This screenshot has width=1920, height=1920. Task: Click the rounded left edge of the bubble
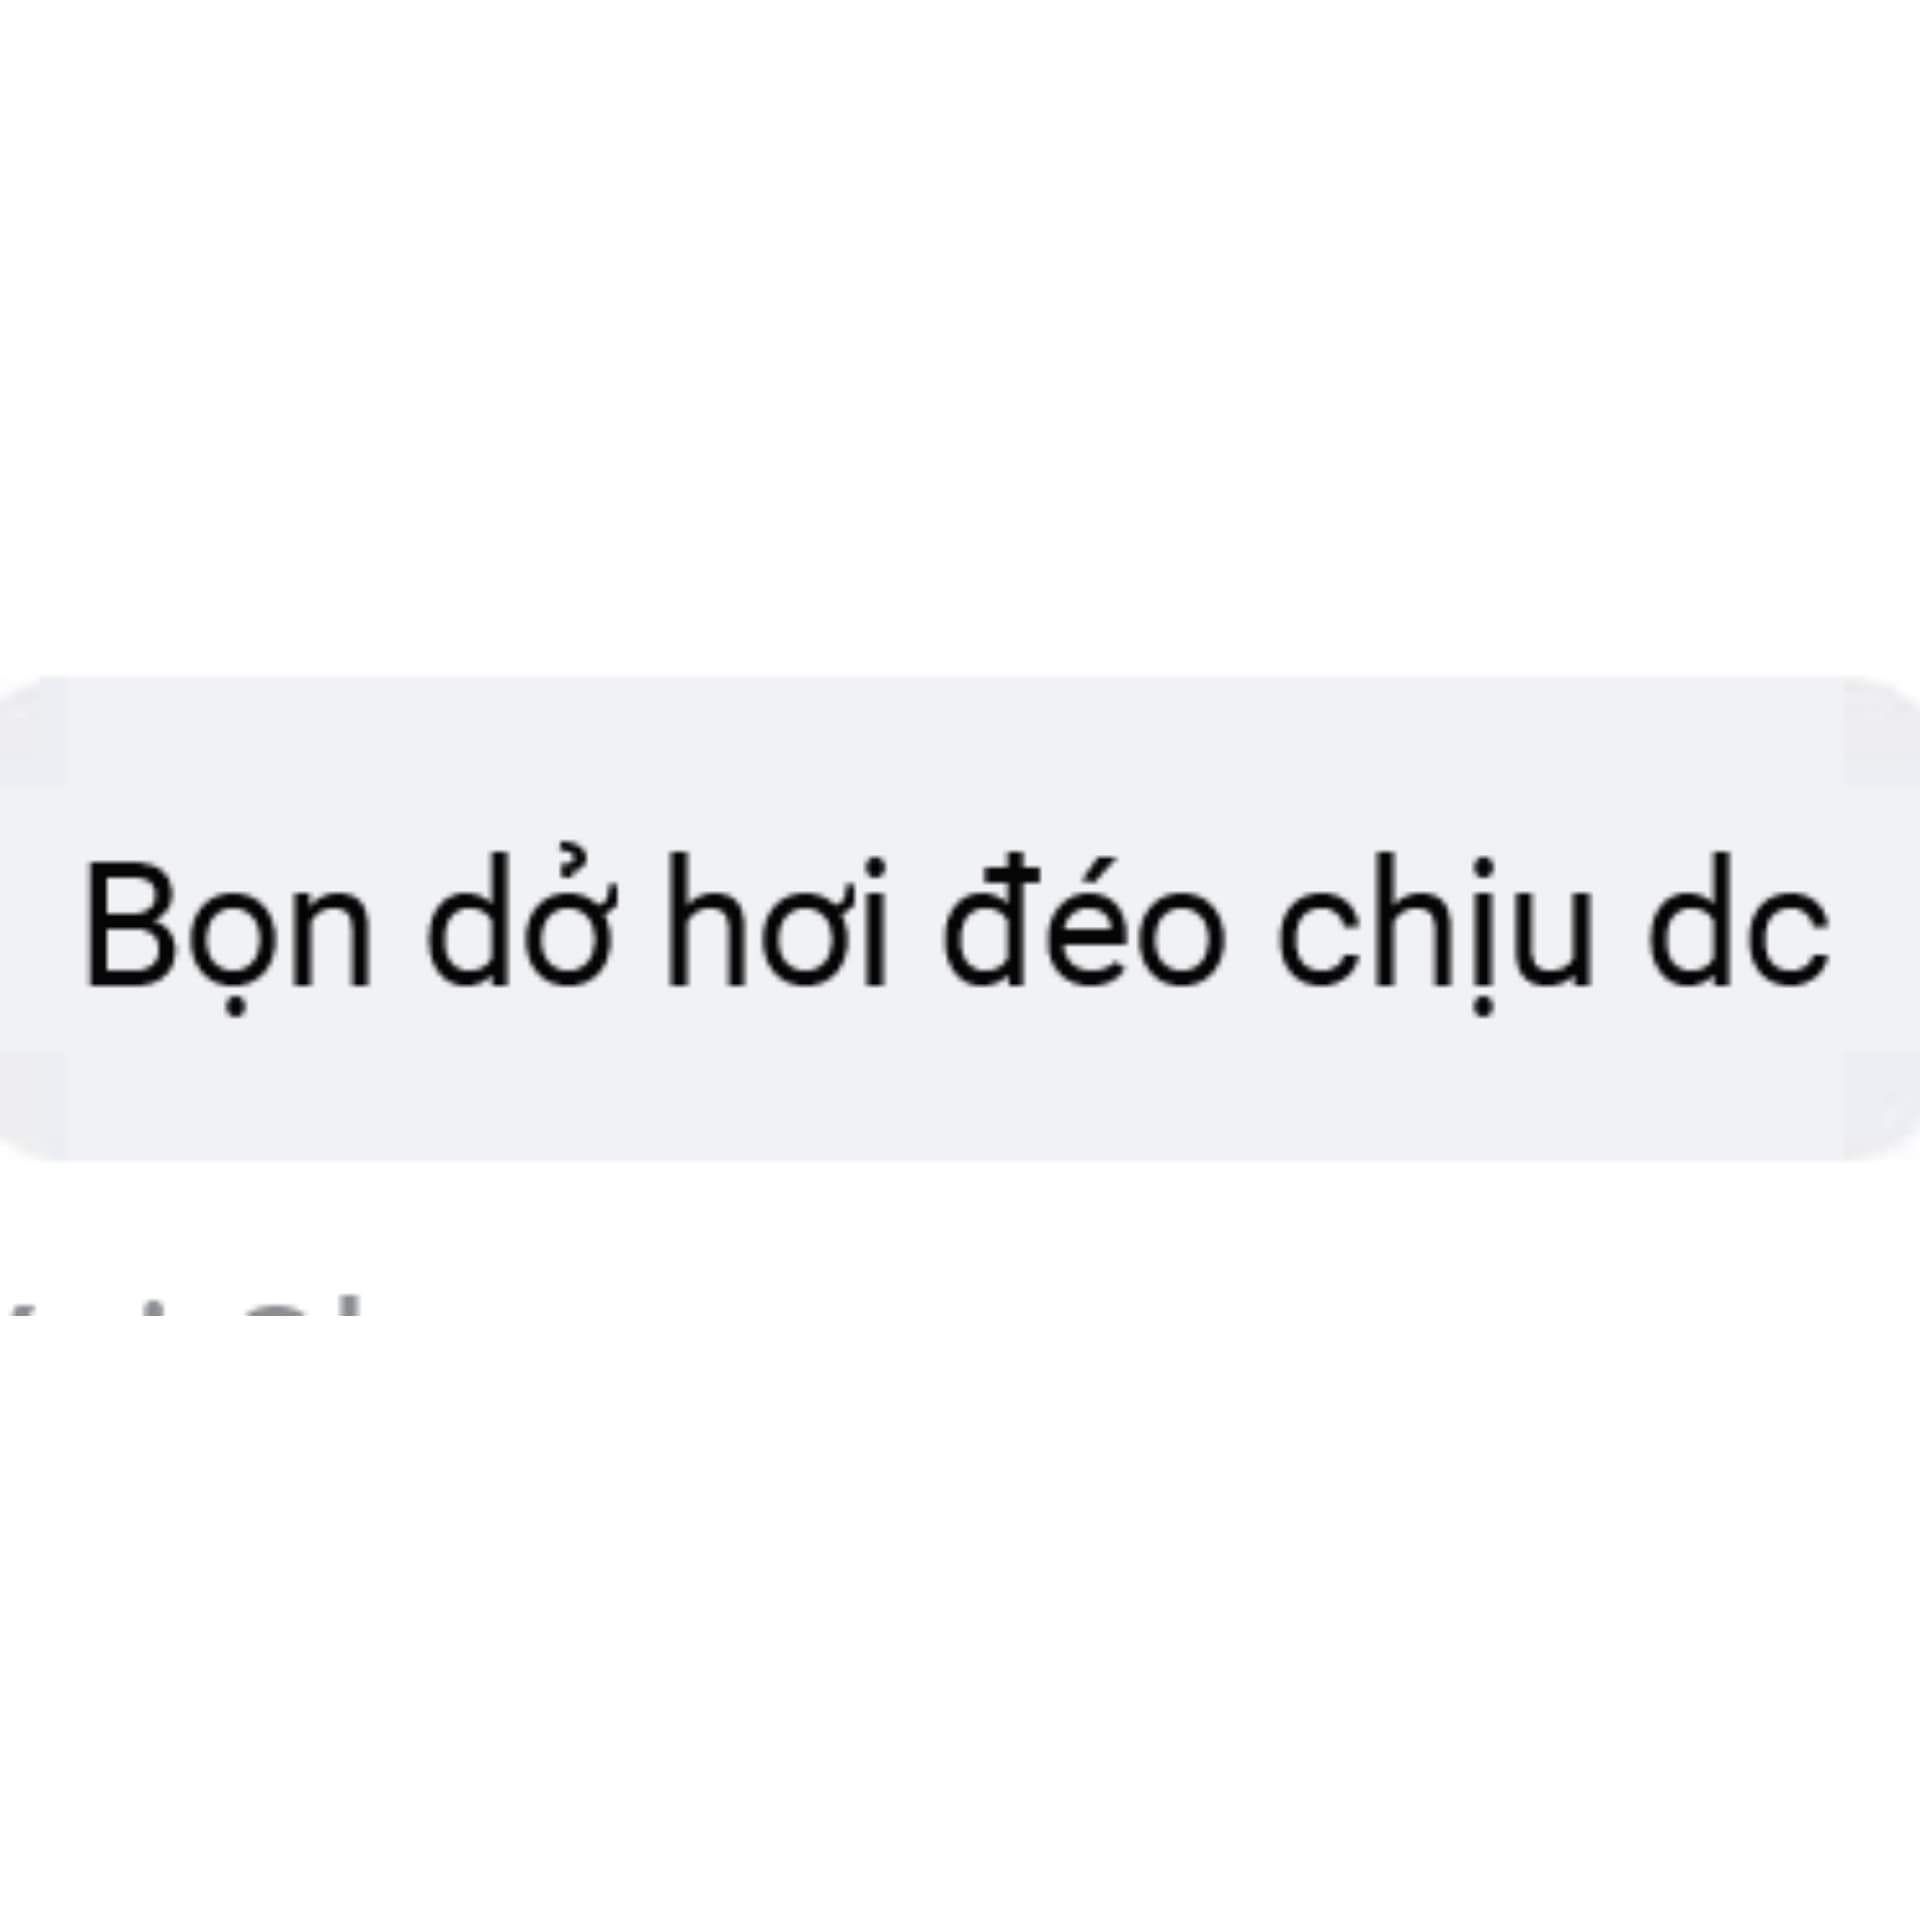point(32,918)
